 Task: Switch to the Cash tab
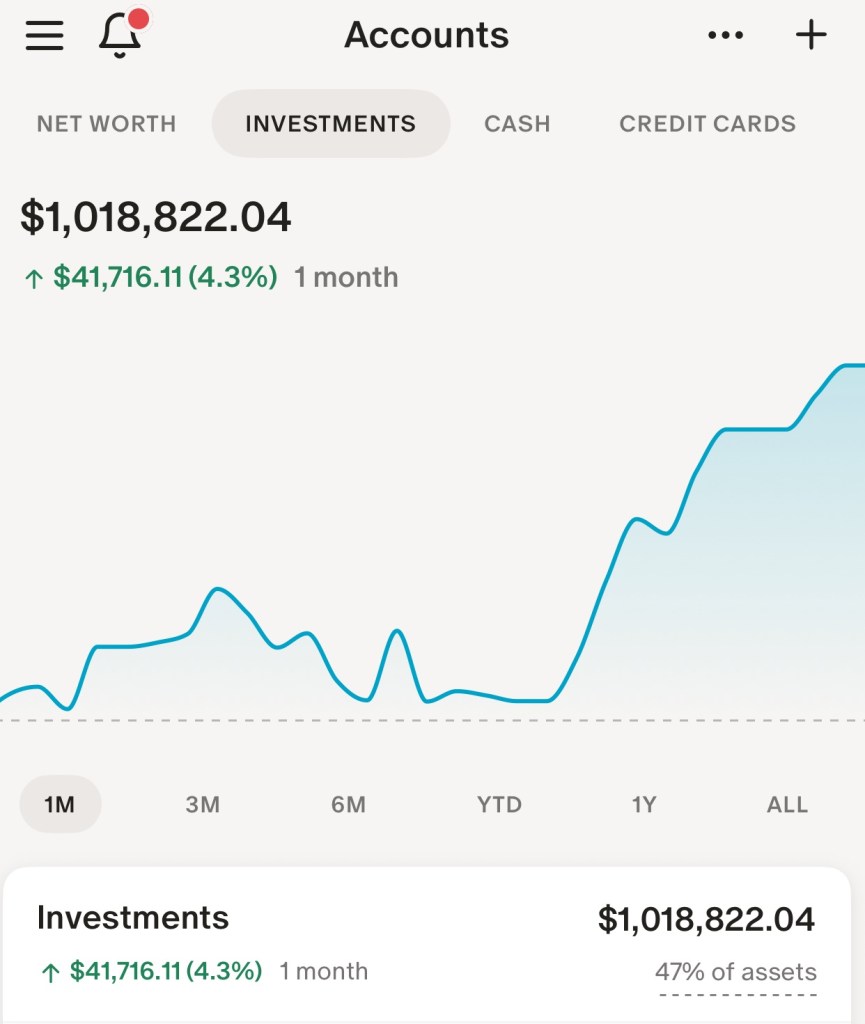(x=517, y=124)
